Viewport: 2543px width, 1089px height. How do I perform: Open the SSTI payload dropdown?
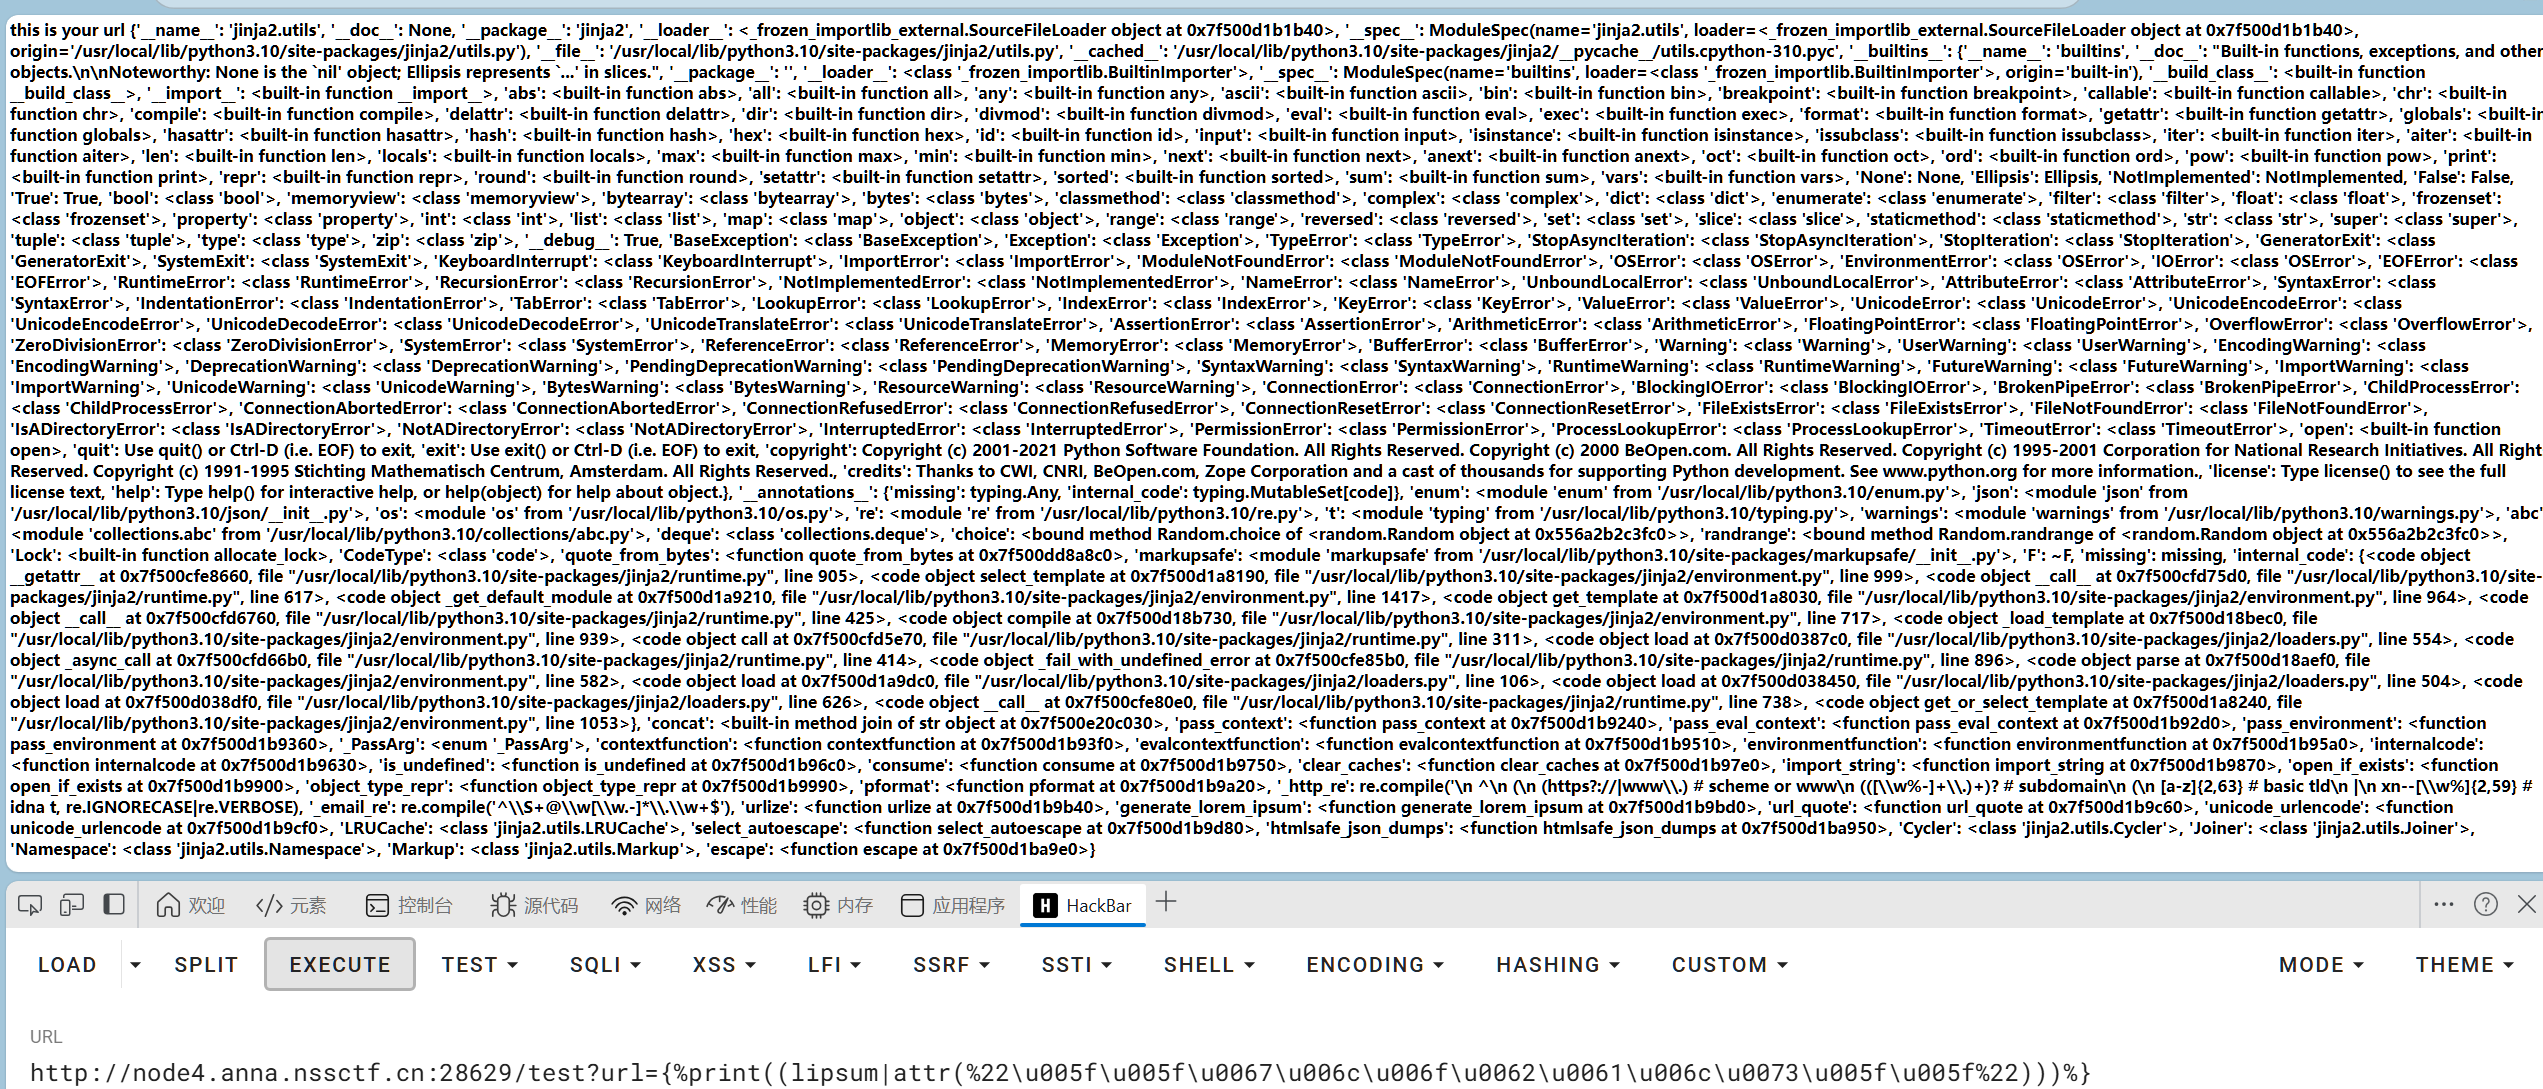point(1076,965)
